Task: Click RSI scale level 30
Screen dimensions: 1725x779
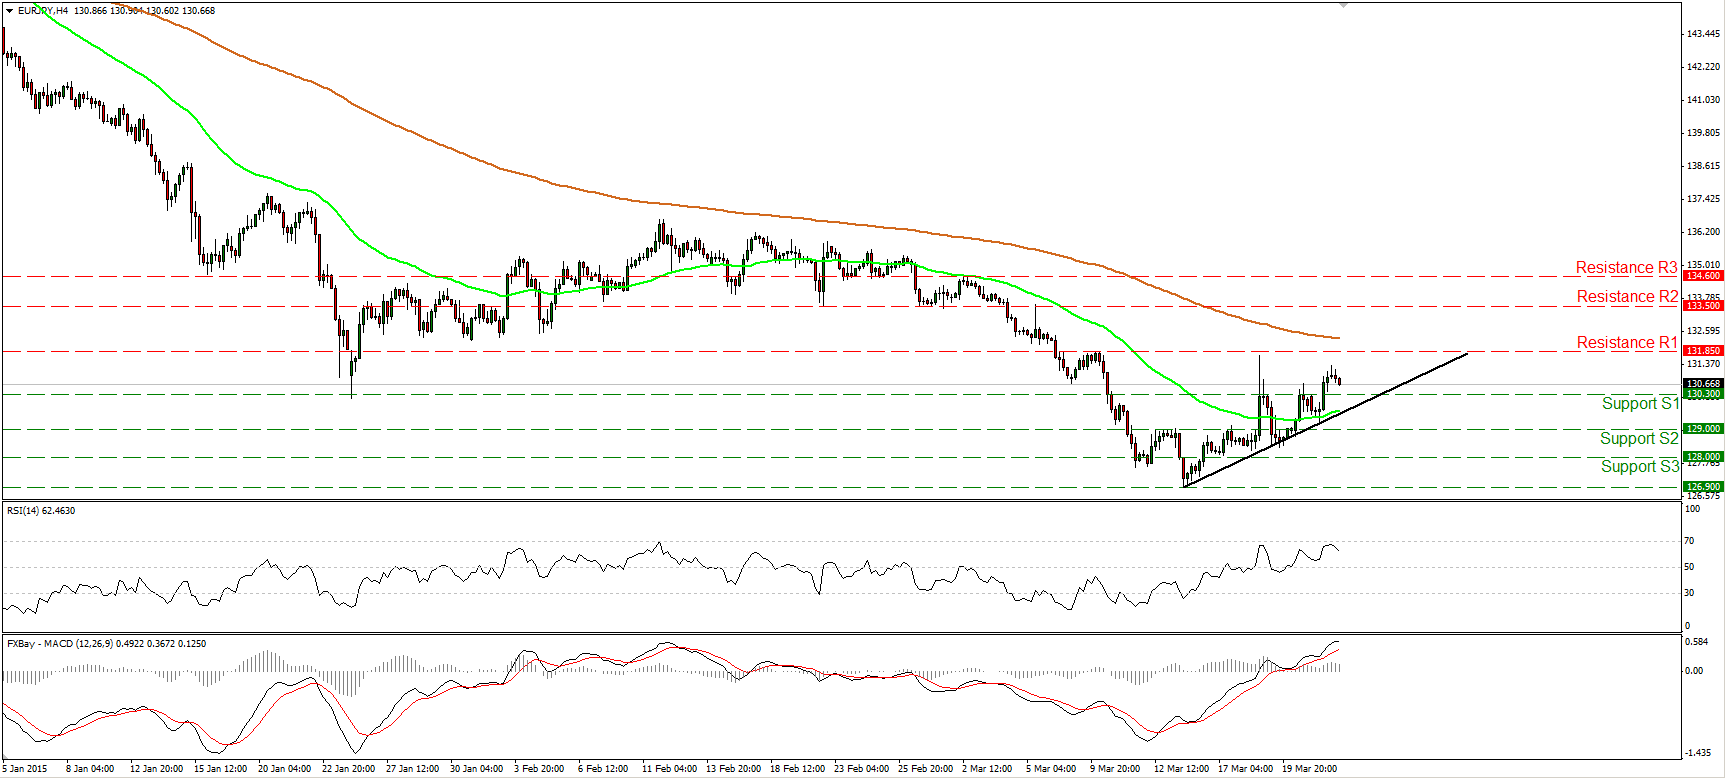Action: pos(1689,593)
